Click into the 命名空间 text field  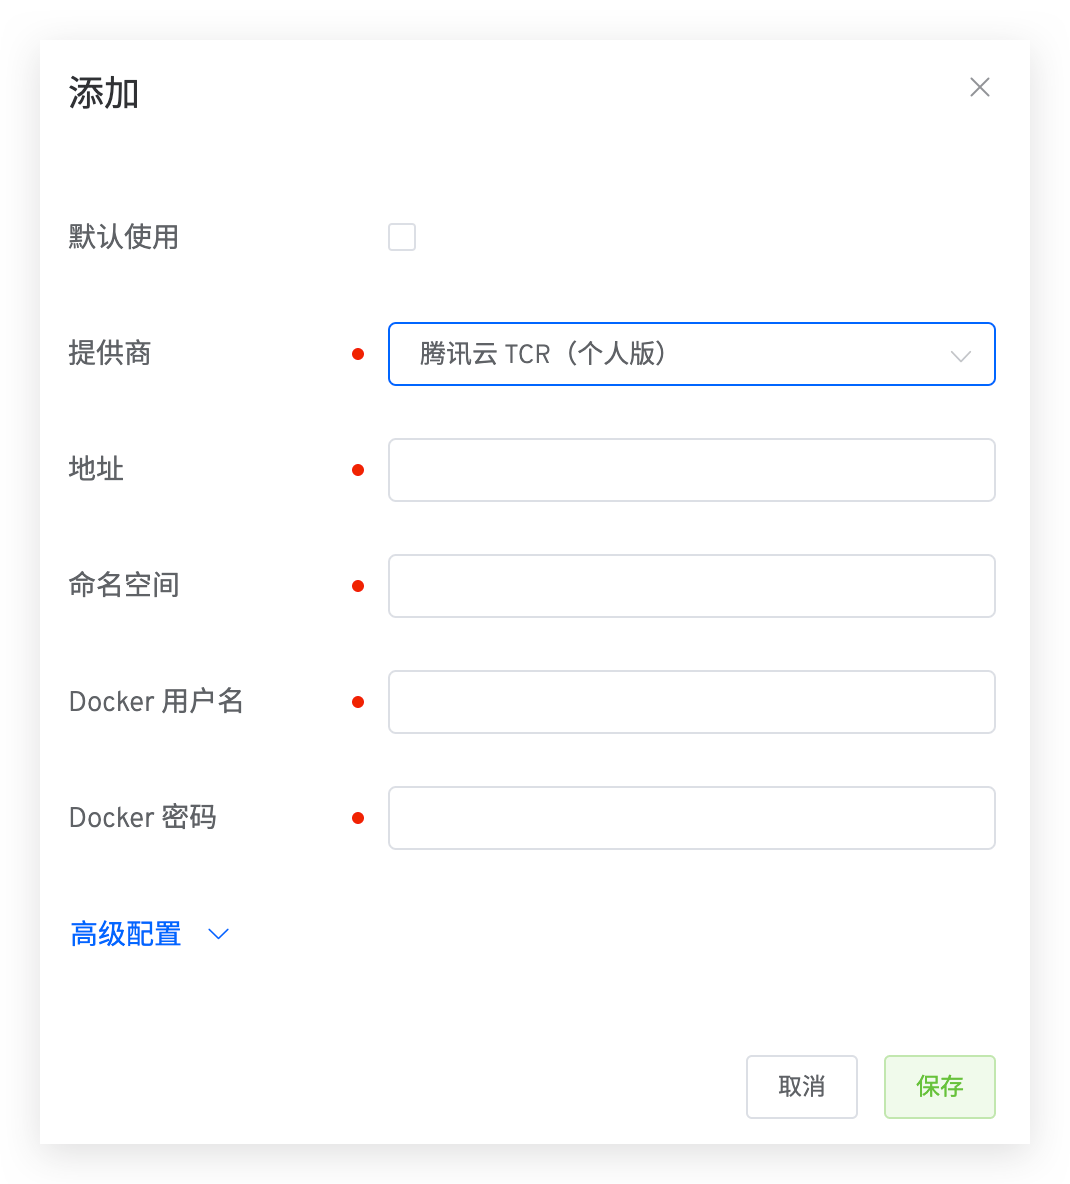click(691, 586)
